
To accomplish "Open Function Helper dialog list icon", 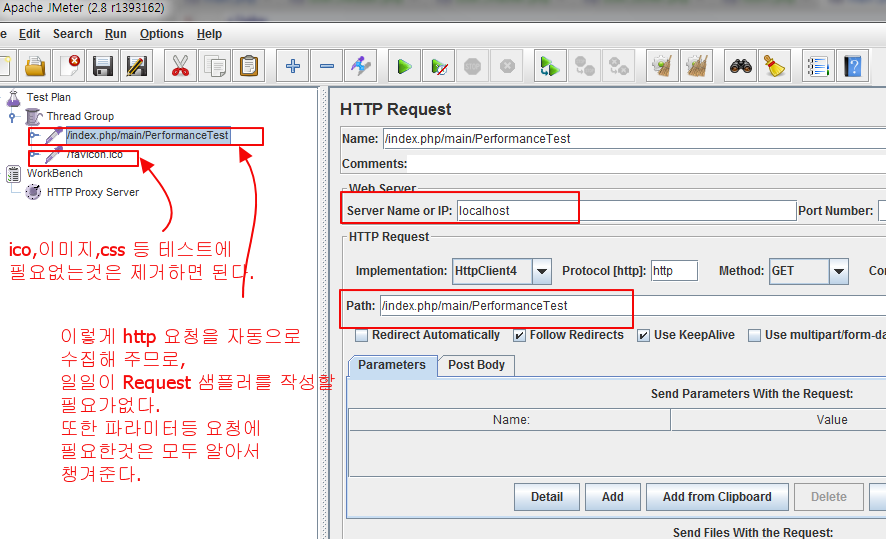I will click(x=818, y=67).
